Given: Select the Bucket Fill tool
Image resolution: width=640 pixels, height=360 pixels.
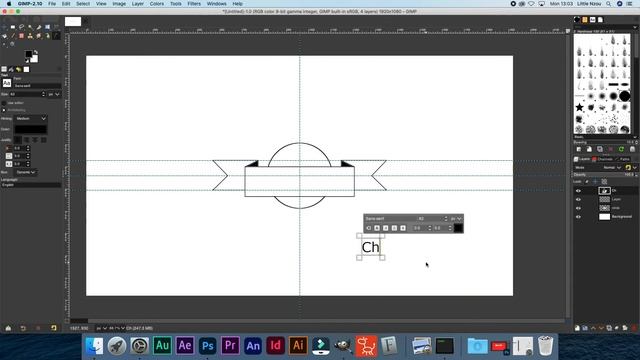Looking at the screenshot, I should click(4, 36).
